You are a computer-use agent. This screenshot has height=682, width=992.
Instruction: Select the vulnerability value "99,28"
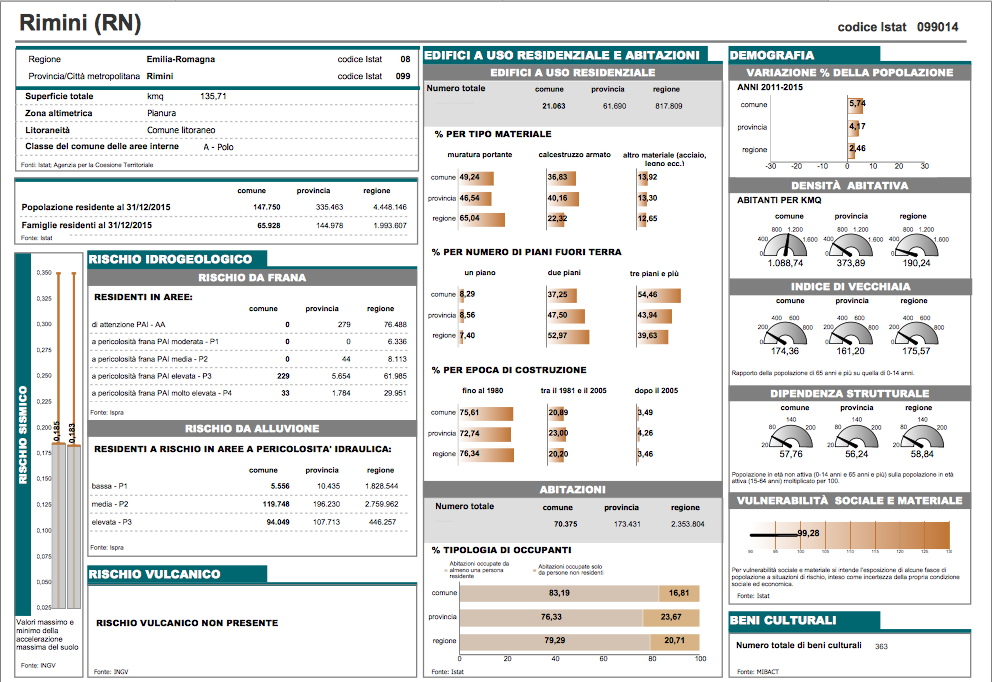pos(809,533)
